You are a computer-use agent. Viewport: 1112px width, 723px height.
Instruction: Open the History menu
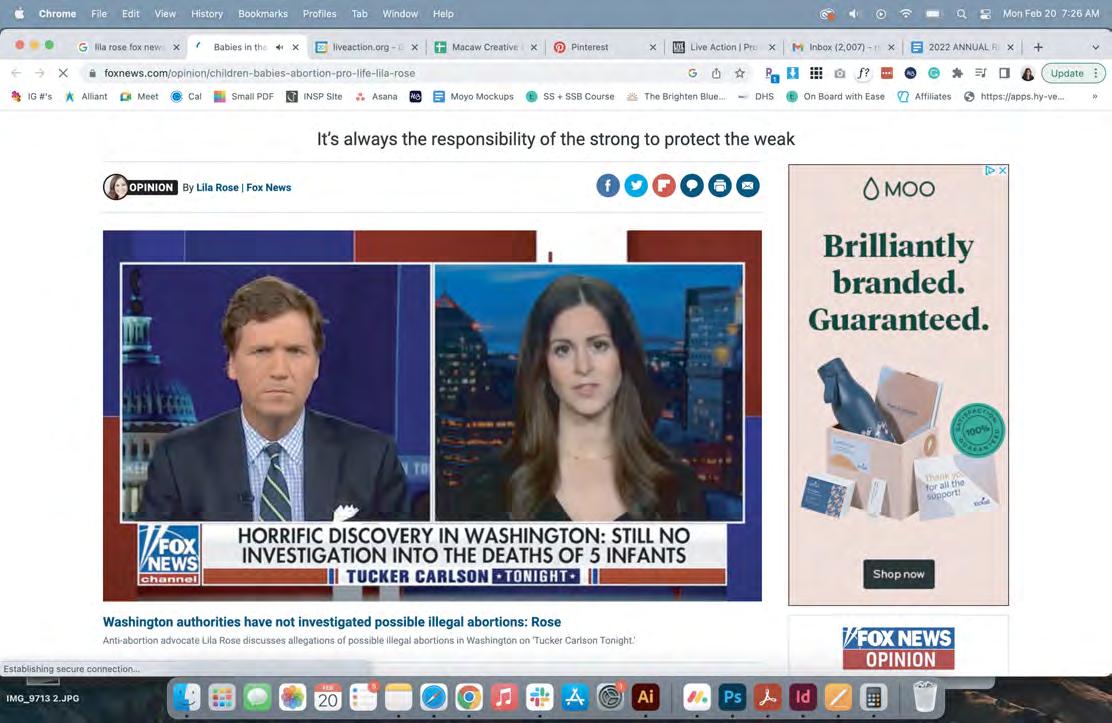coord(206,13)
